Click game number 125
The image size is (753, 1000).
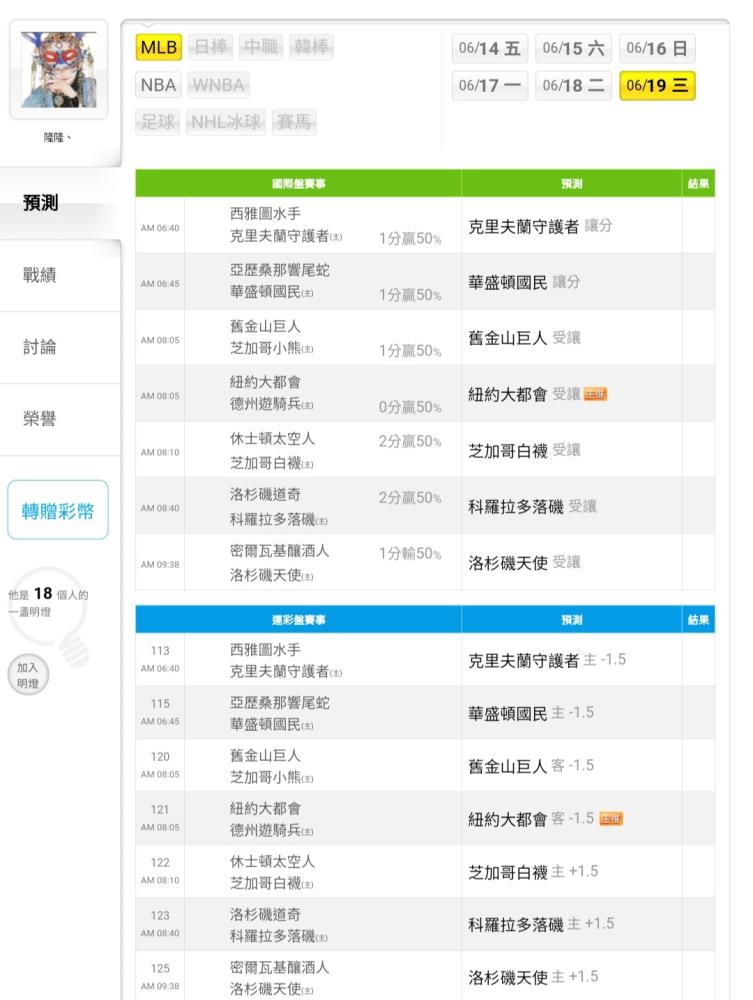160,969
